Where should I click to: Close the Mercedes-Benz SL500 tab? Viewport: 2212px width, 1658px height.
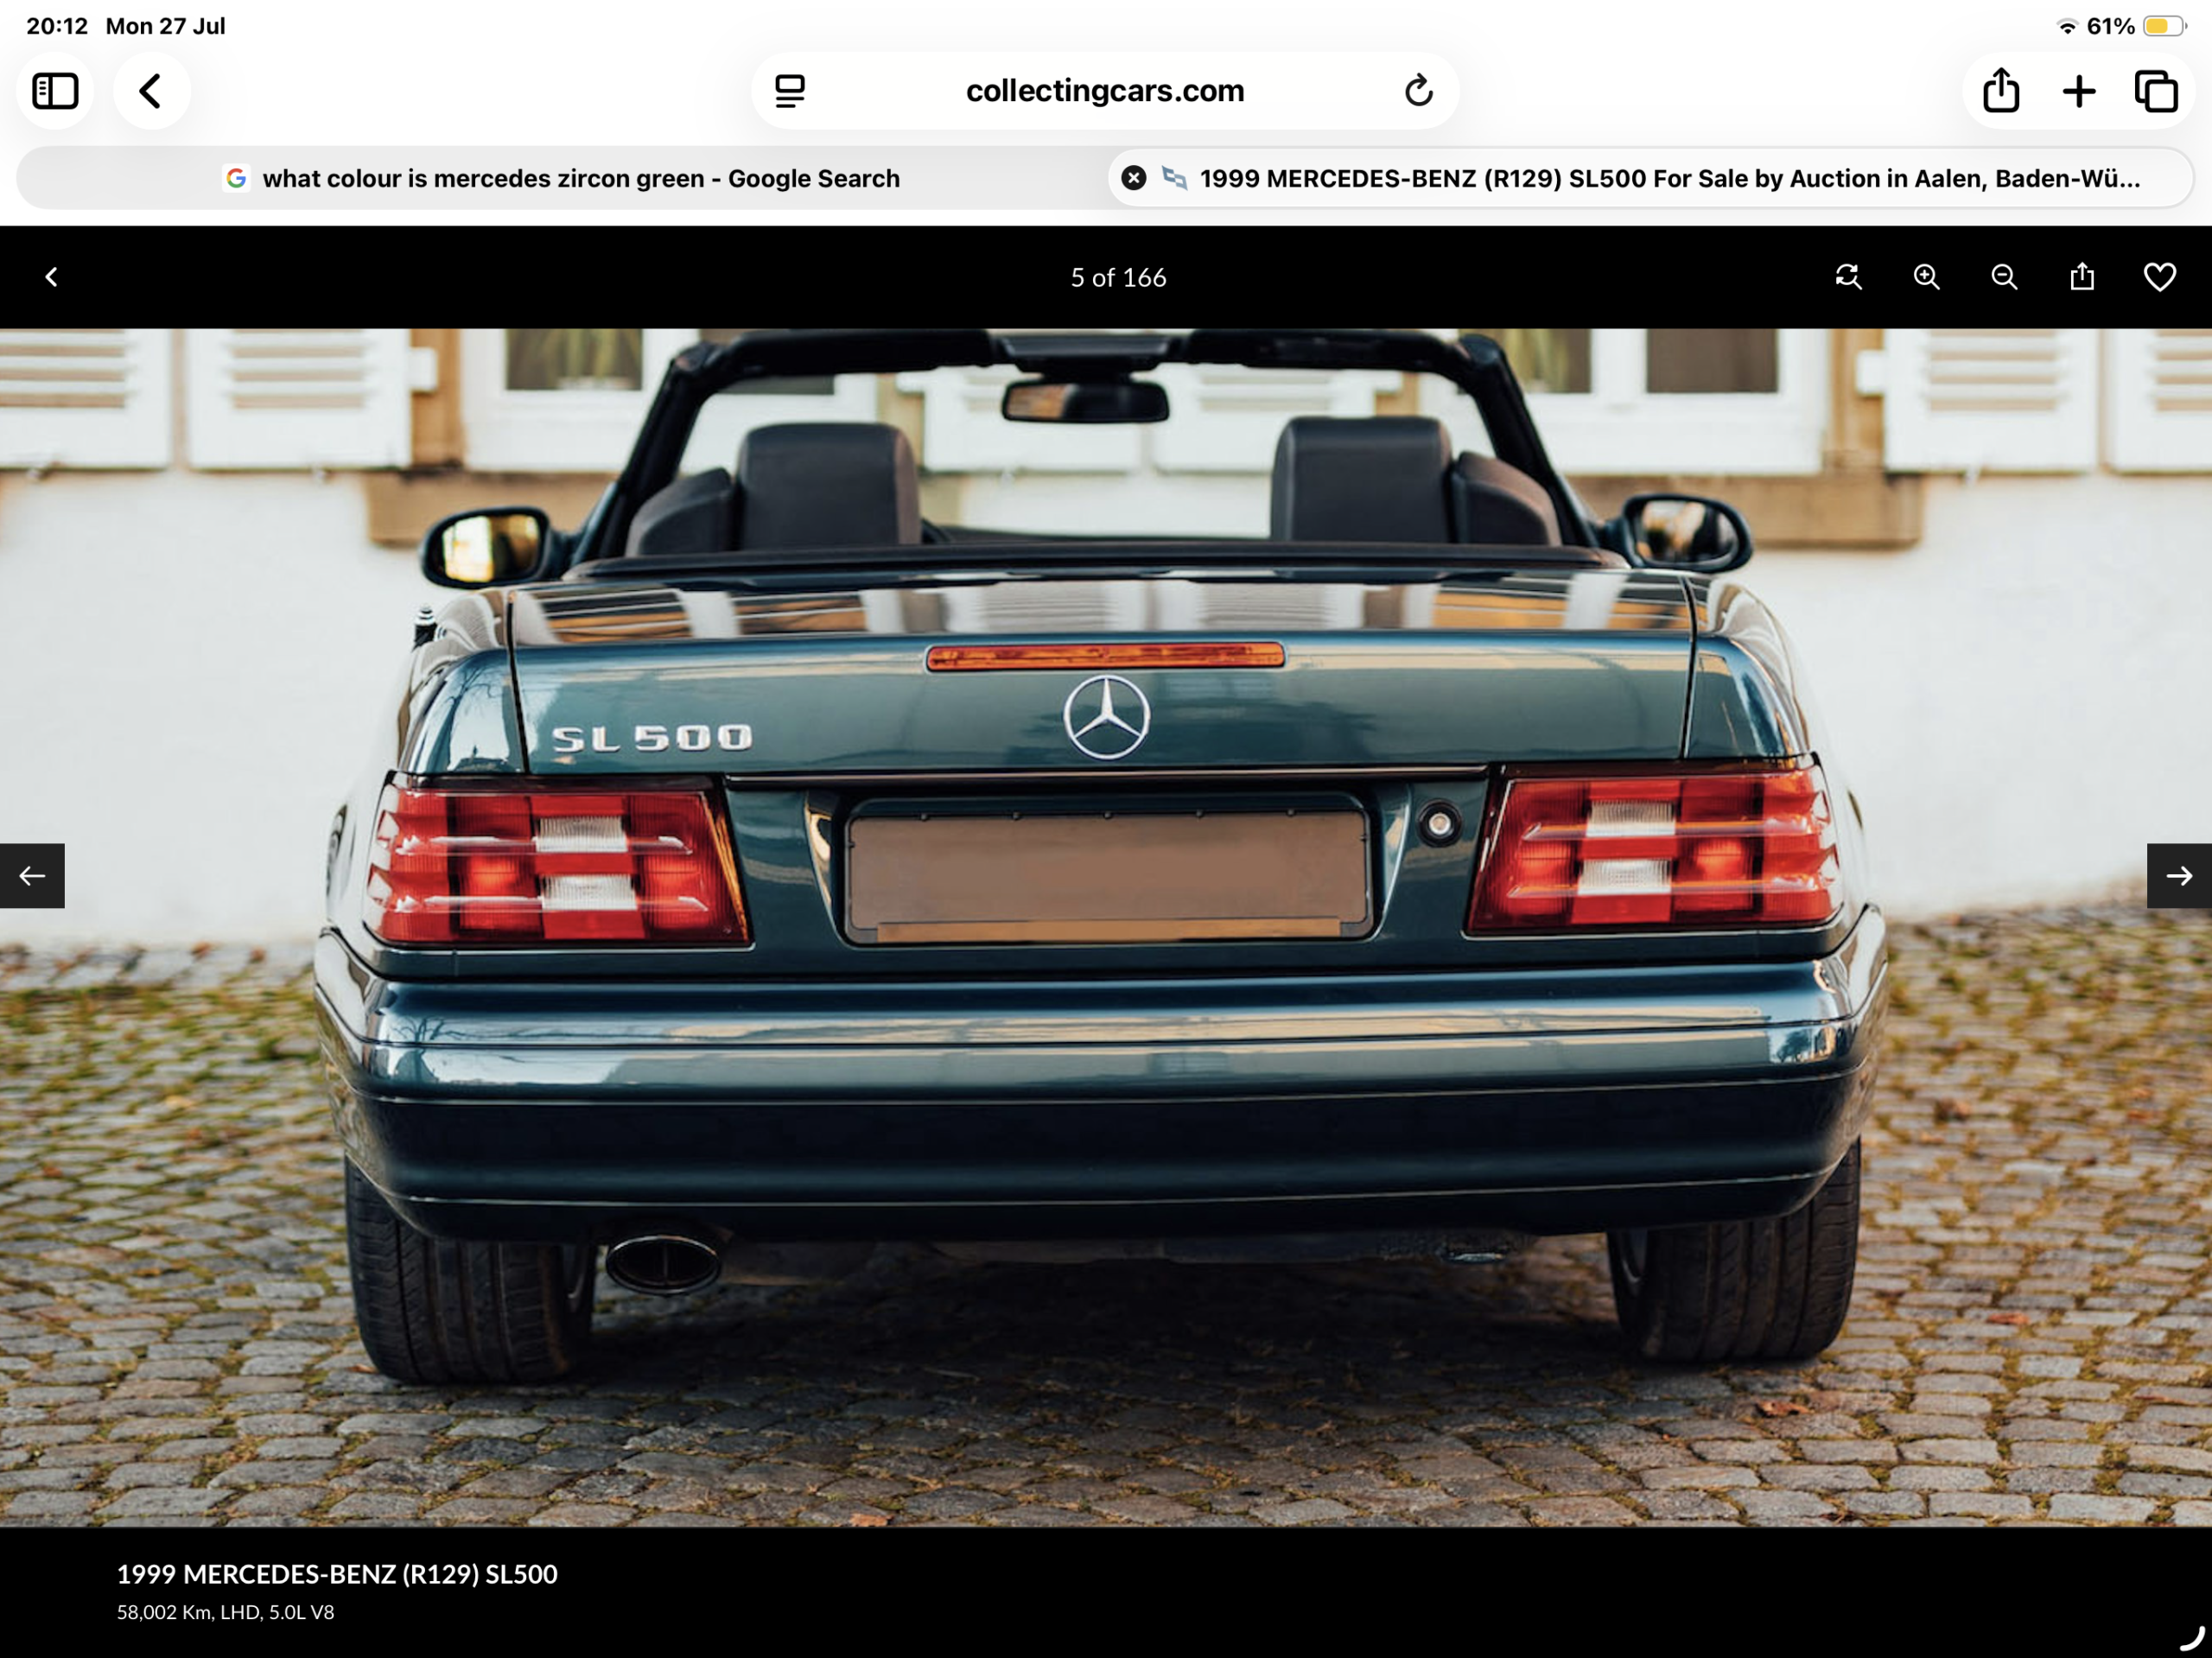[1133, 178]
